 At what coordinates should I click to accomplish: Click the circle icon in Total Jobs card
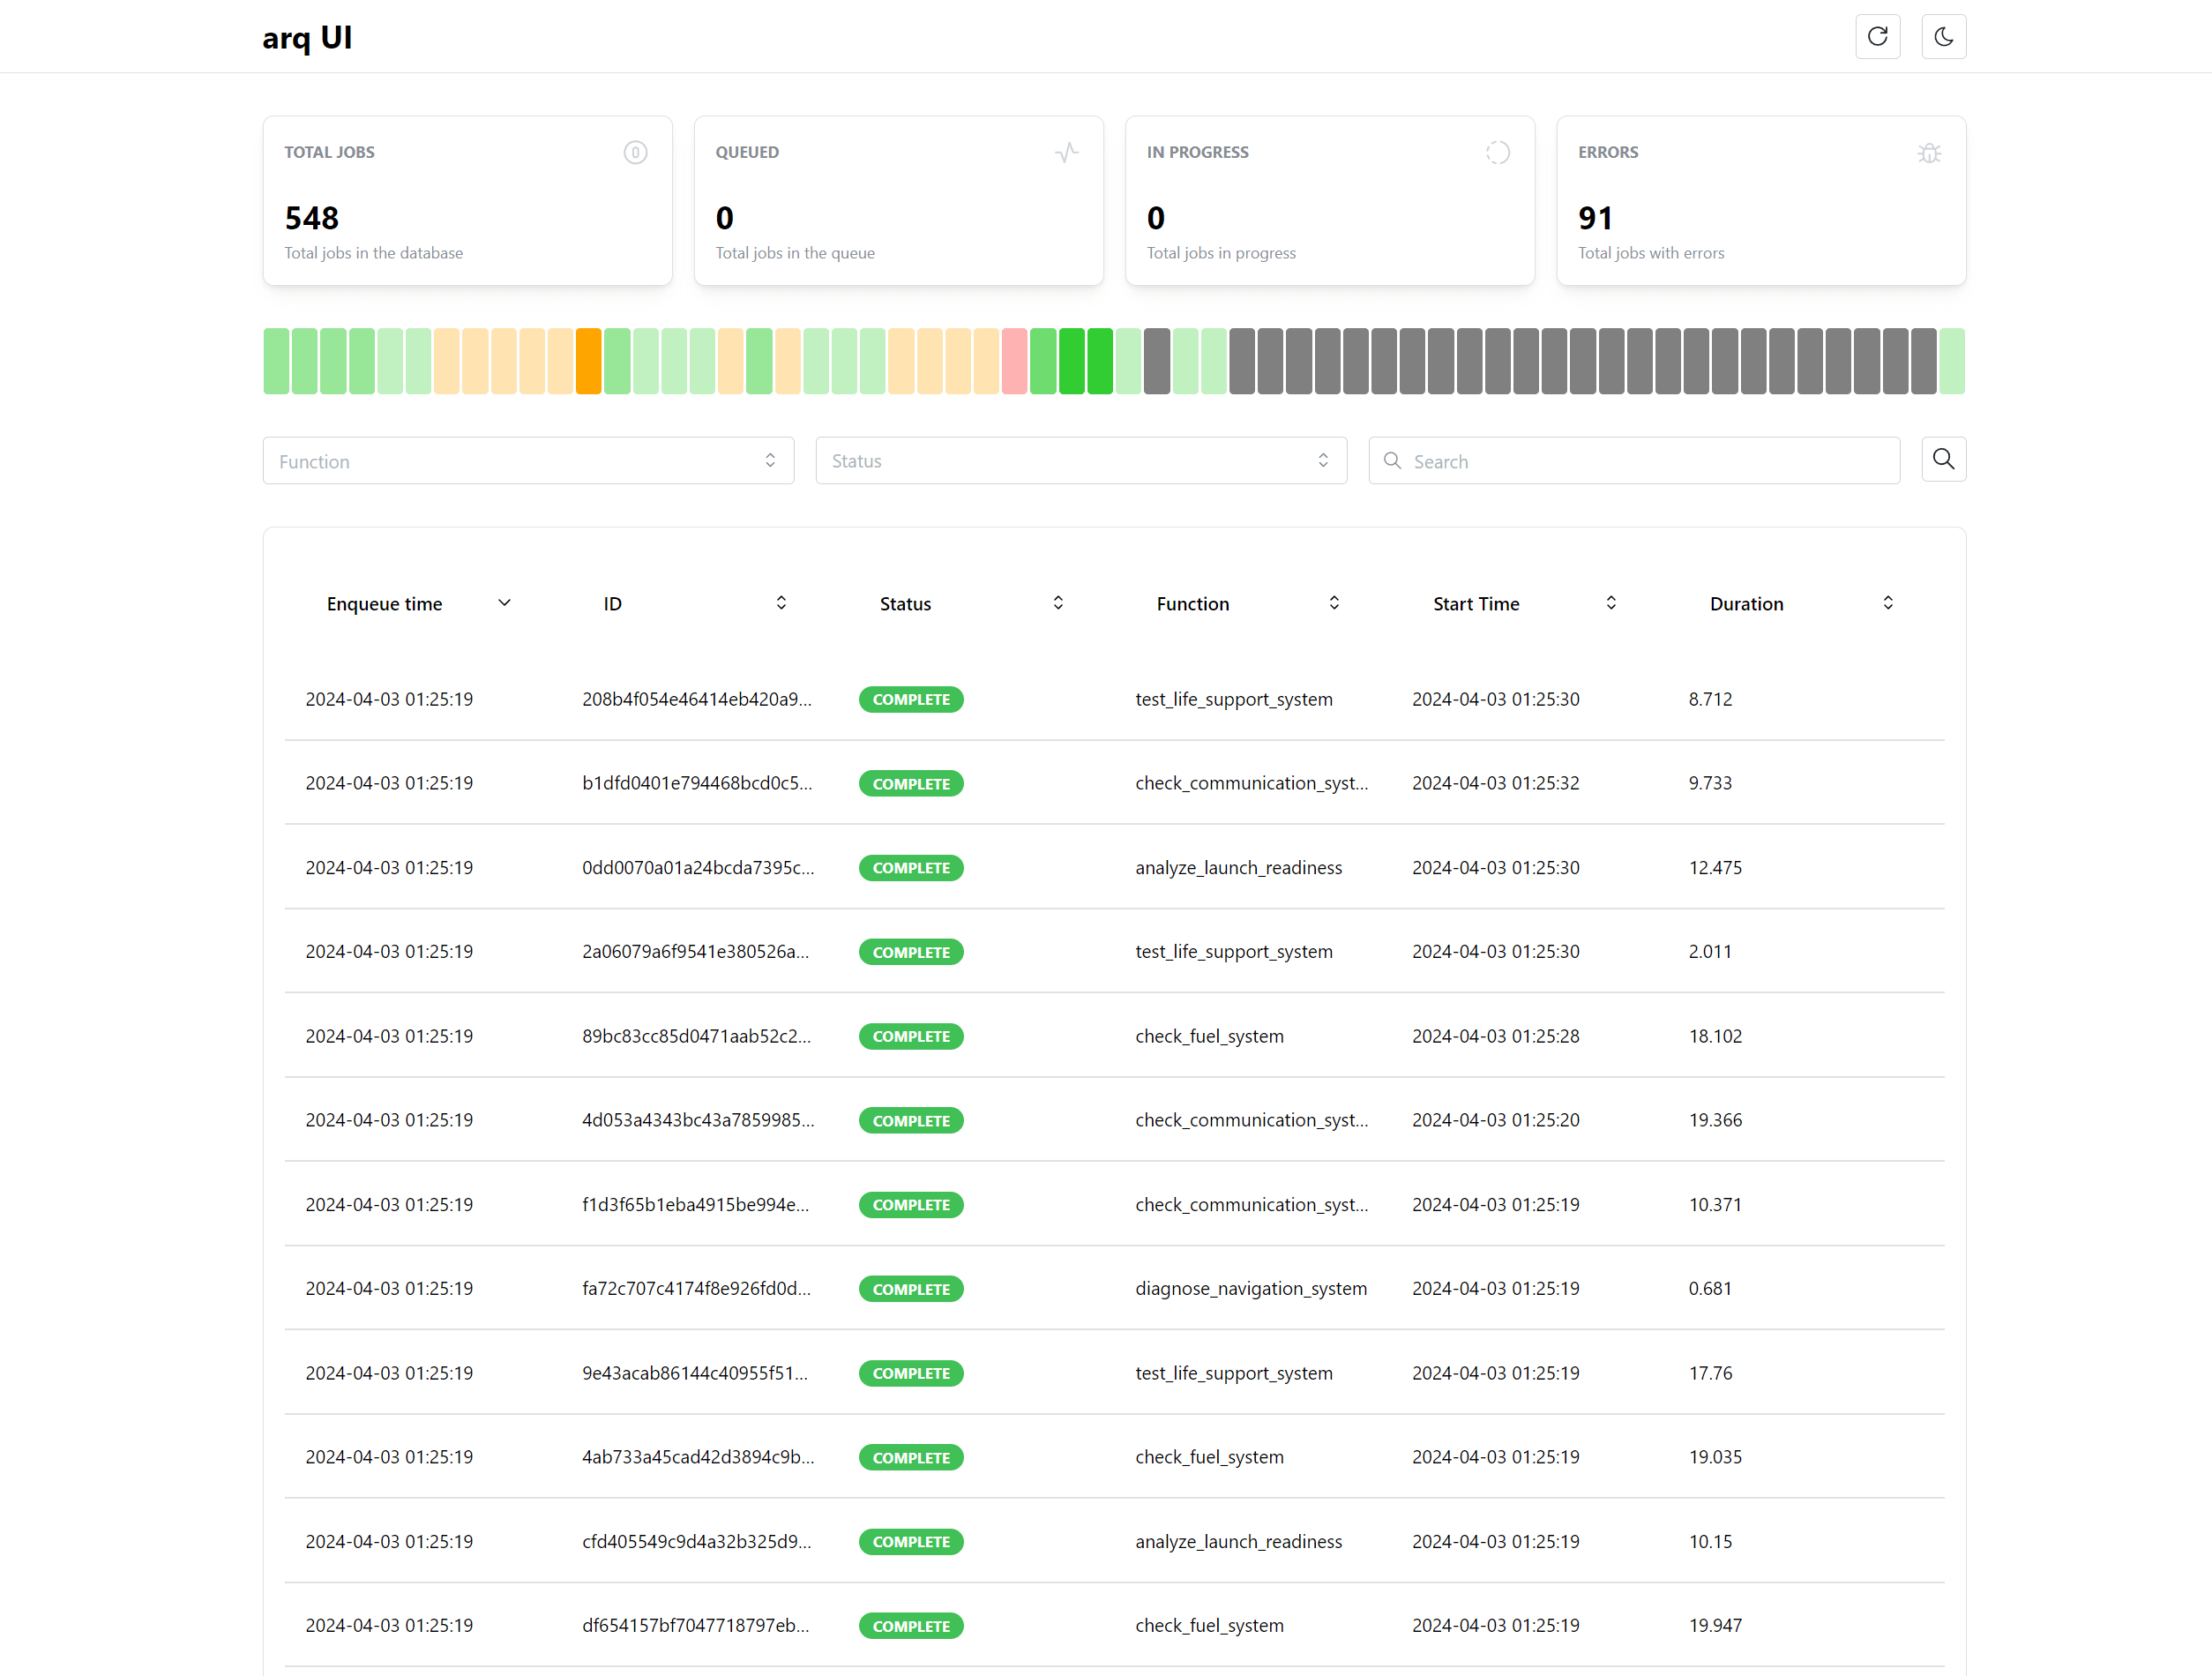[x=635, y=153]
